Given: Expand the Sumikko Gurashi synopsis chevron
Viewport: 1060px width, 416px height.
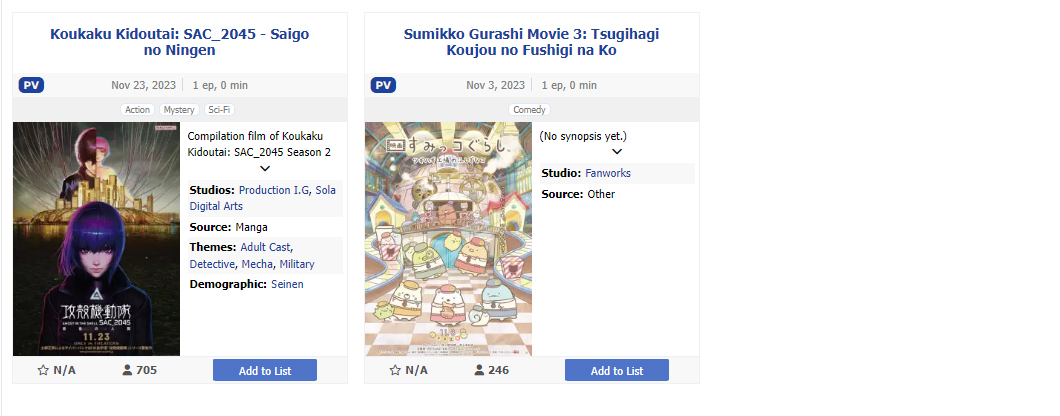Looking at the screenshot, I should [x=617, y=151].
